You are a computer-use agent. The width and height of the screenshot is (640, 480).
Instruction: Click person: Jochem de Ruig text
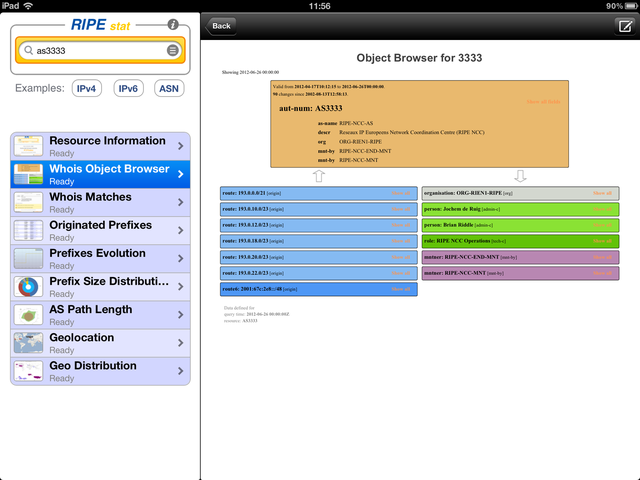pyautogui.click(x=452, y=209)
